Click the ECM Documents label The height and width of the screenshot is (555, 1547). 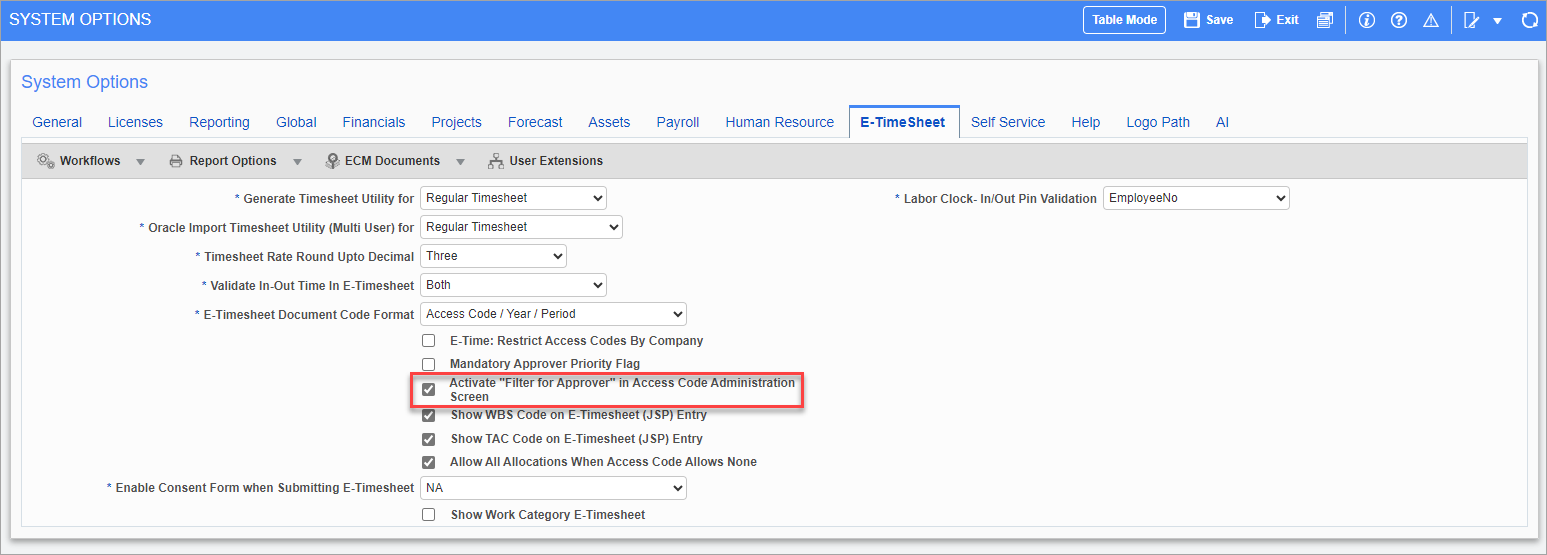pos(392,161)
